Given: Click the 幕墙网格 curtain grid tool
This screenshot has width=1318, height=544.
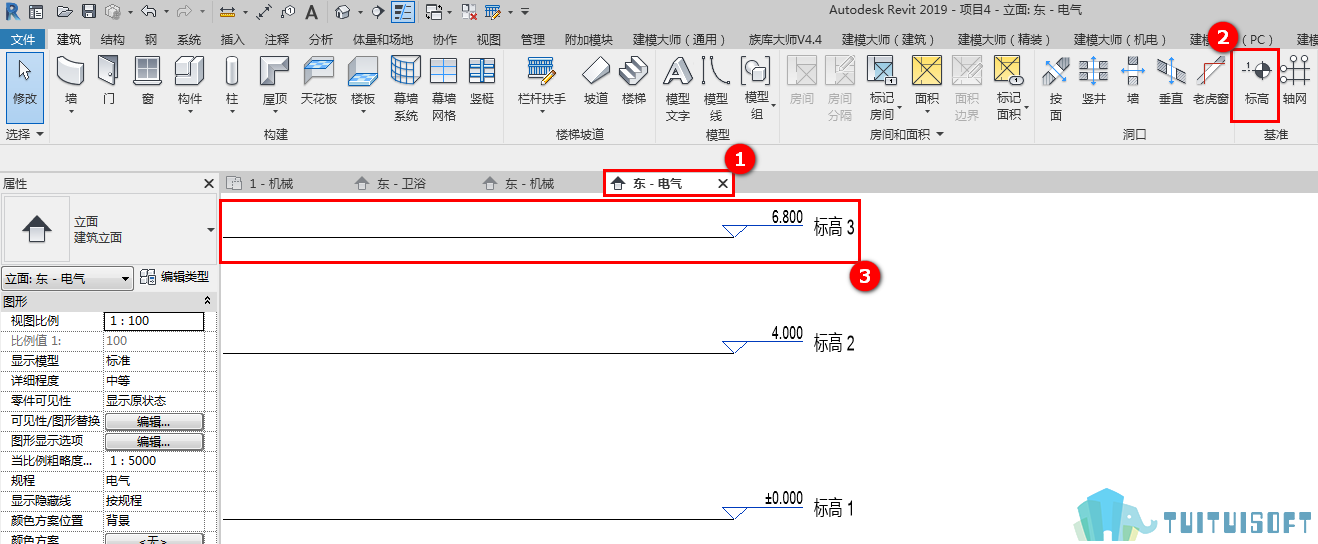Looking at the screenshot, I should click(443, 88).
